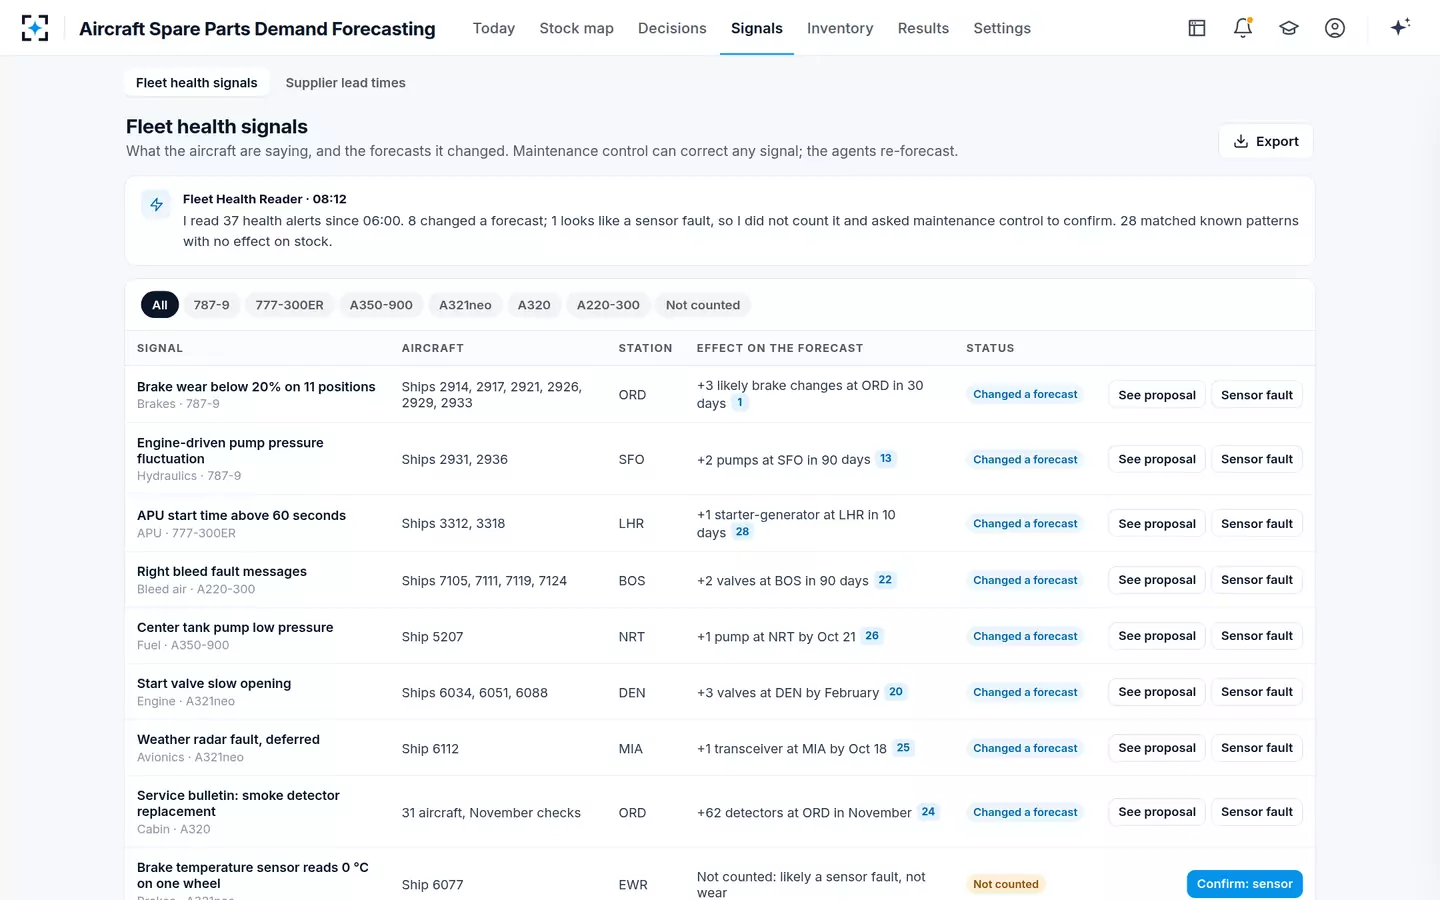This screenshot has width=1440, height=900.
Task: View the Results tab
Action: [x=923, y=28]
